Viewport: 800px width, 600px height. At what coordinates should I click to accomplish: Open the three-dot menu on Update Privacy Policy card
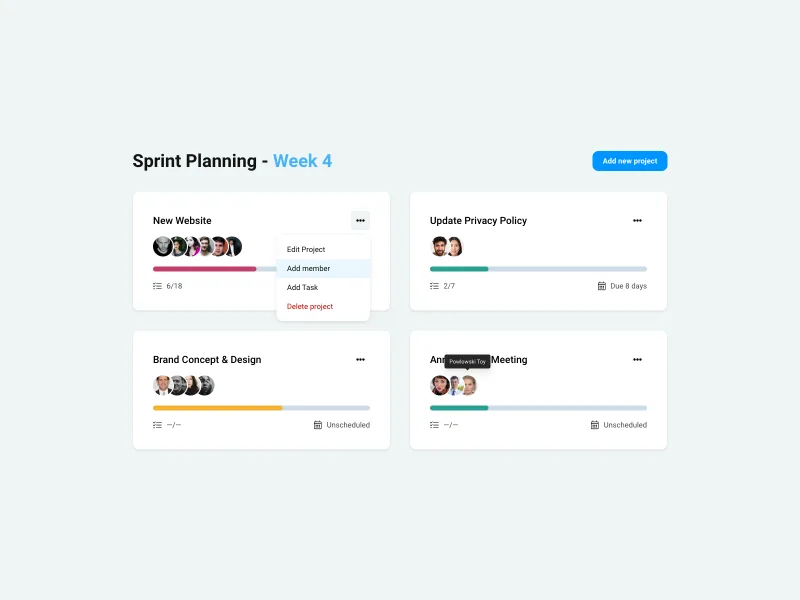(x=637, y=219)
